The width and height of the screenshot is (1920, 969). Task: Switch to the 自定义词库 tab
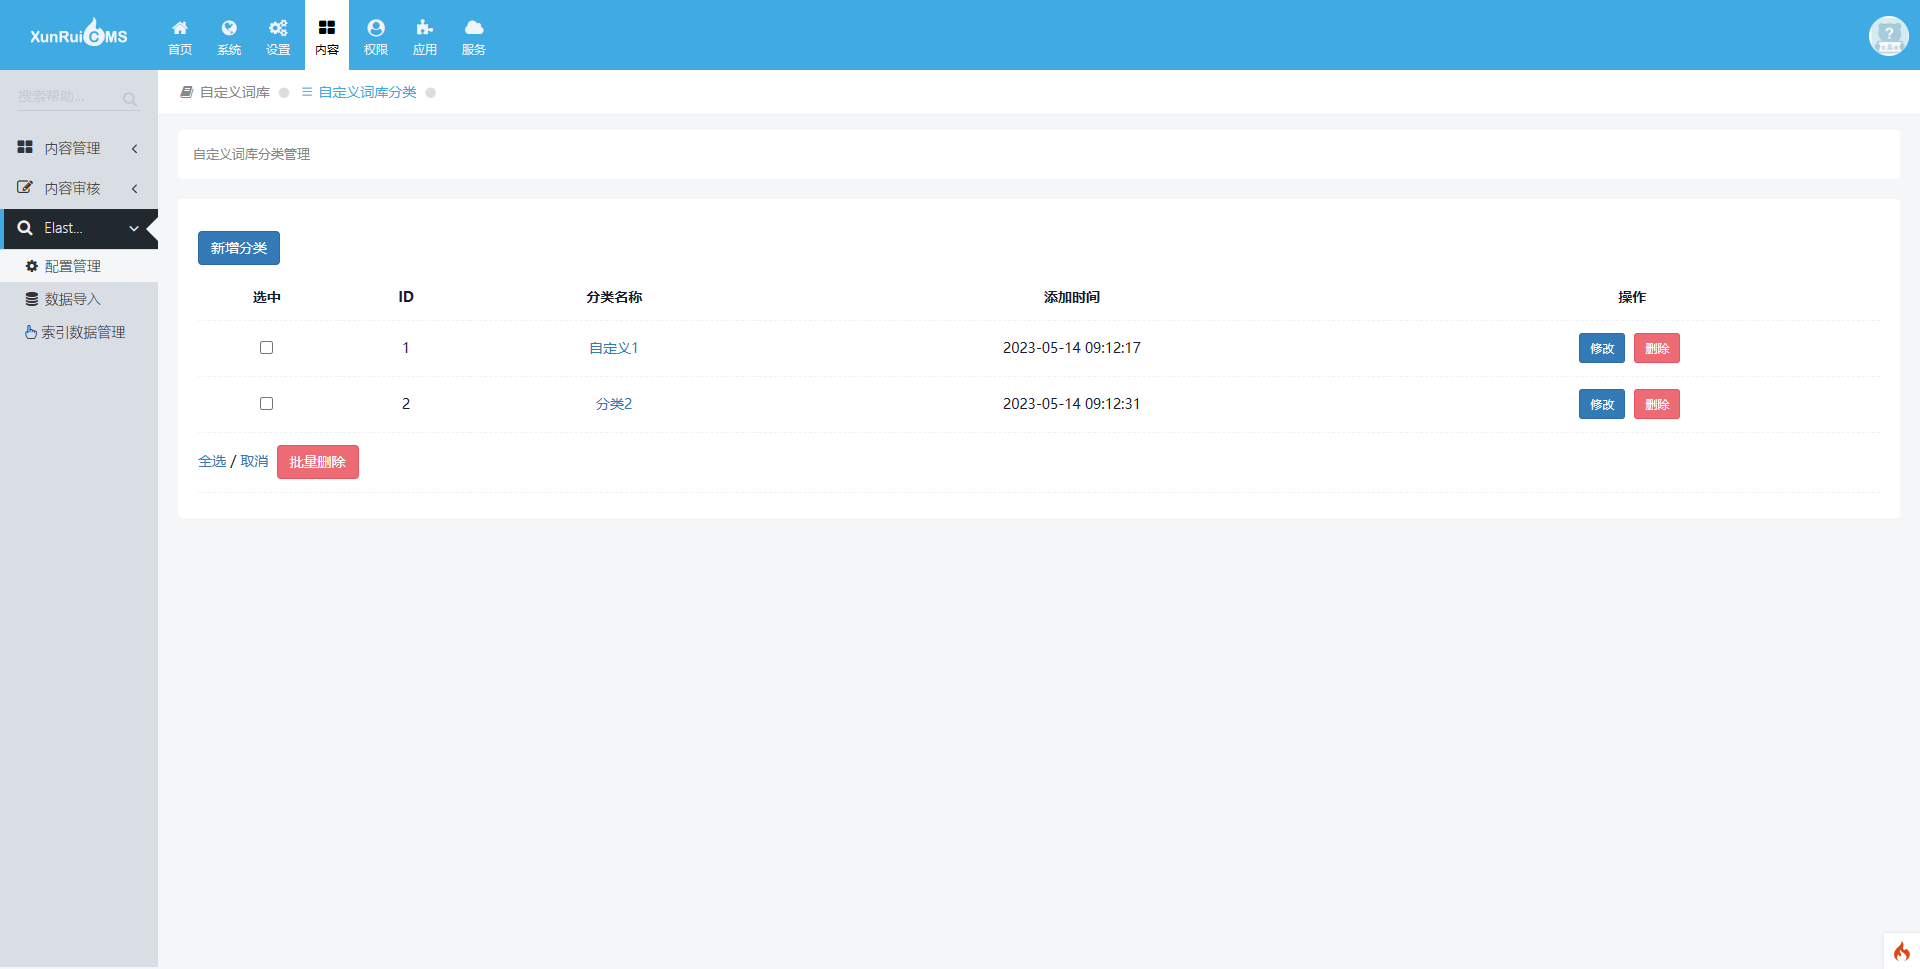click(226, 92)
